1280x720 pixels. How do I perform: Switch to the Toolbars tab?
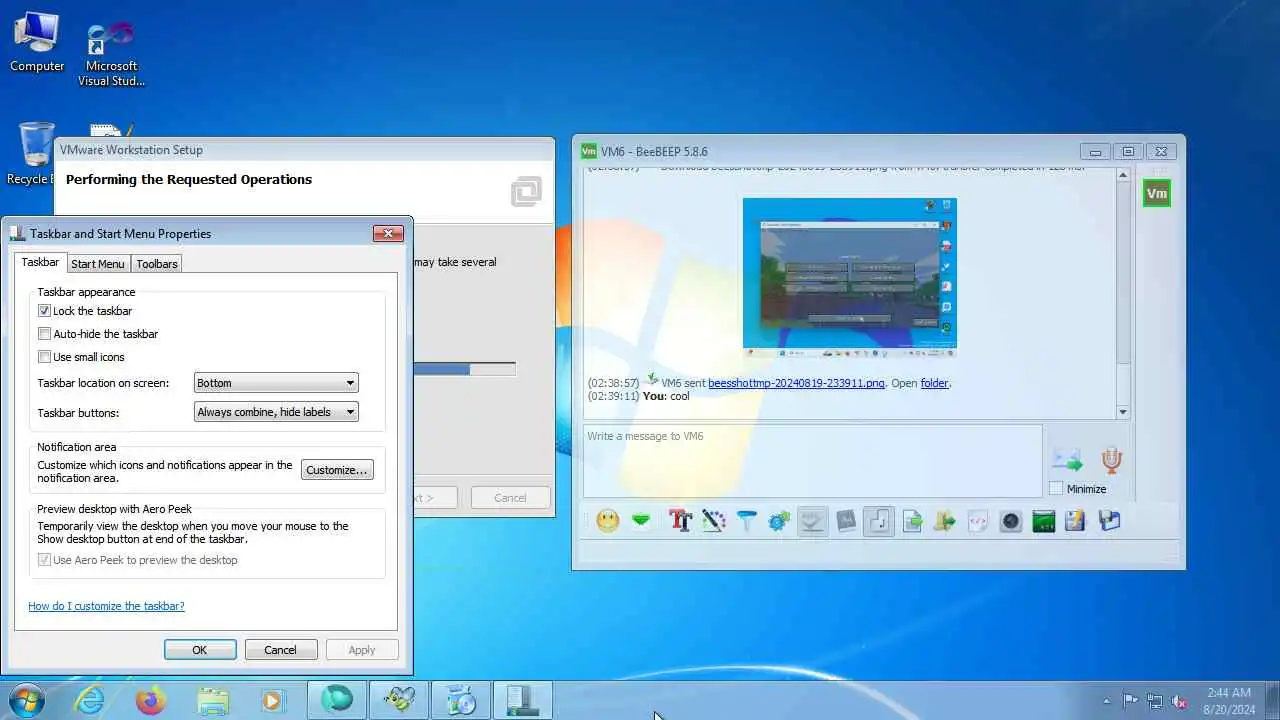click(x=157, y=264)
